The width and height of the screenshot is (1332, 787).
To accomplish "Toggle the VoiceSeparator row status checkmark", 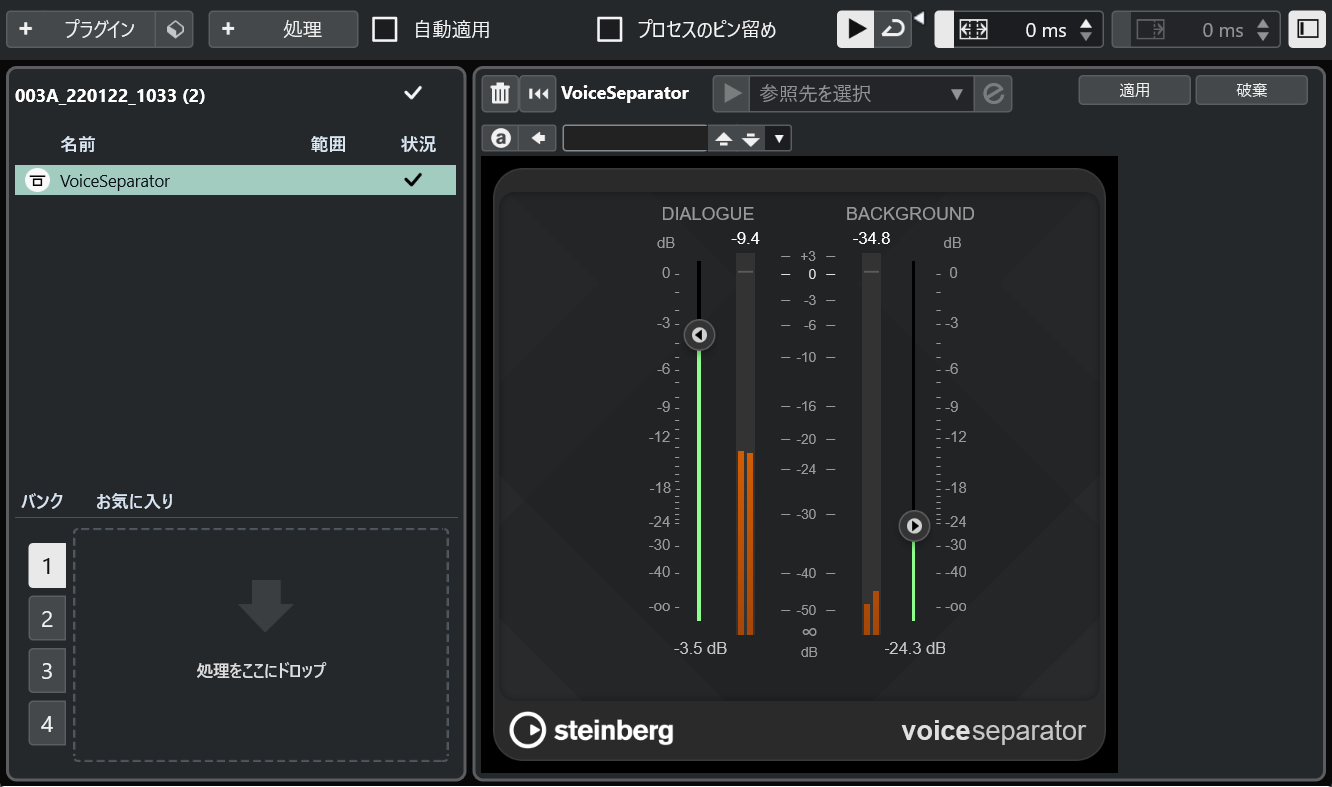I will [x=412, y=180].
